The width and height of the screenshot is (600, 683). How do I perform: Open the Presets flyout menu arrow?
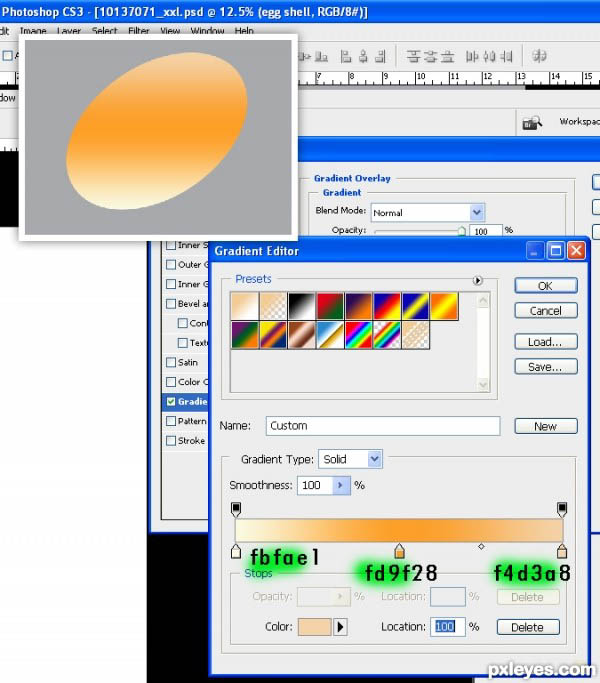point(478,280)
